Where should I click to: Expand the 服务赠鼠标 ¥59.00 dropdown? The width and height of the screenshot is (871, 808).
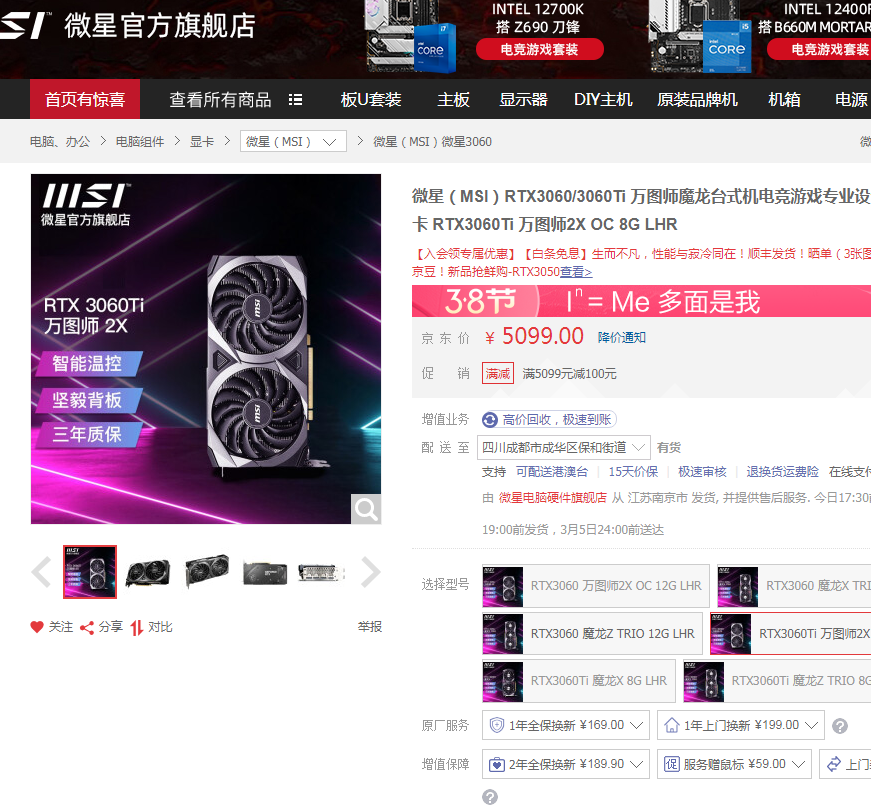click(734, 764)
